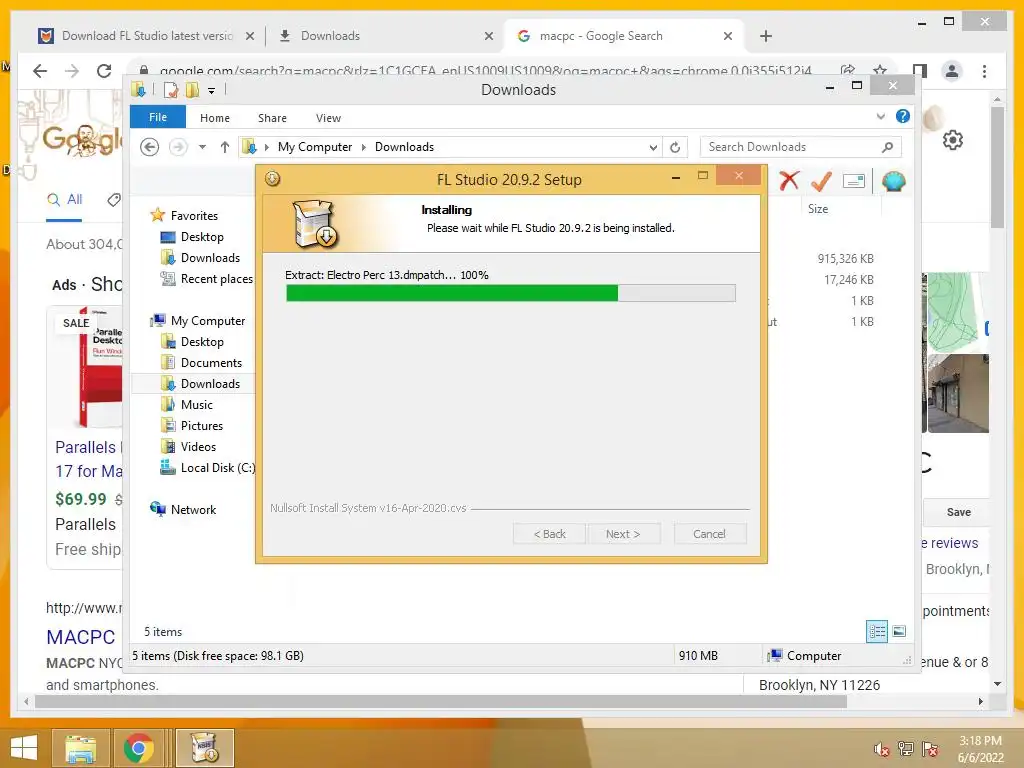Open the Windows Start button

[24, 747]
